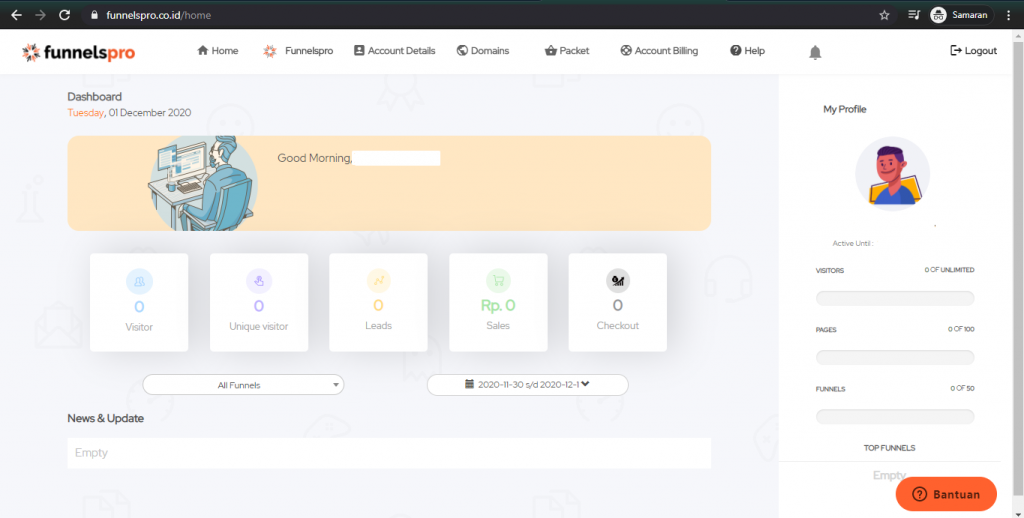The width and height of the screenshot is (1024, 518).
Task: Reload the page in the browser
Action: 64,15
